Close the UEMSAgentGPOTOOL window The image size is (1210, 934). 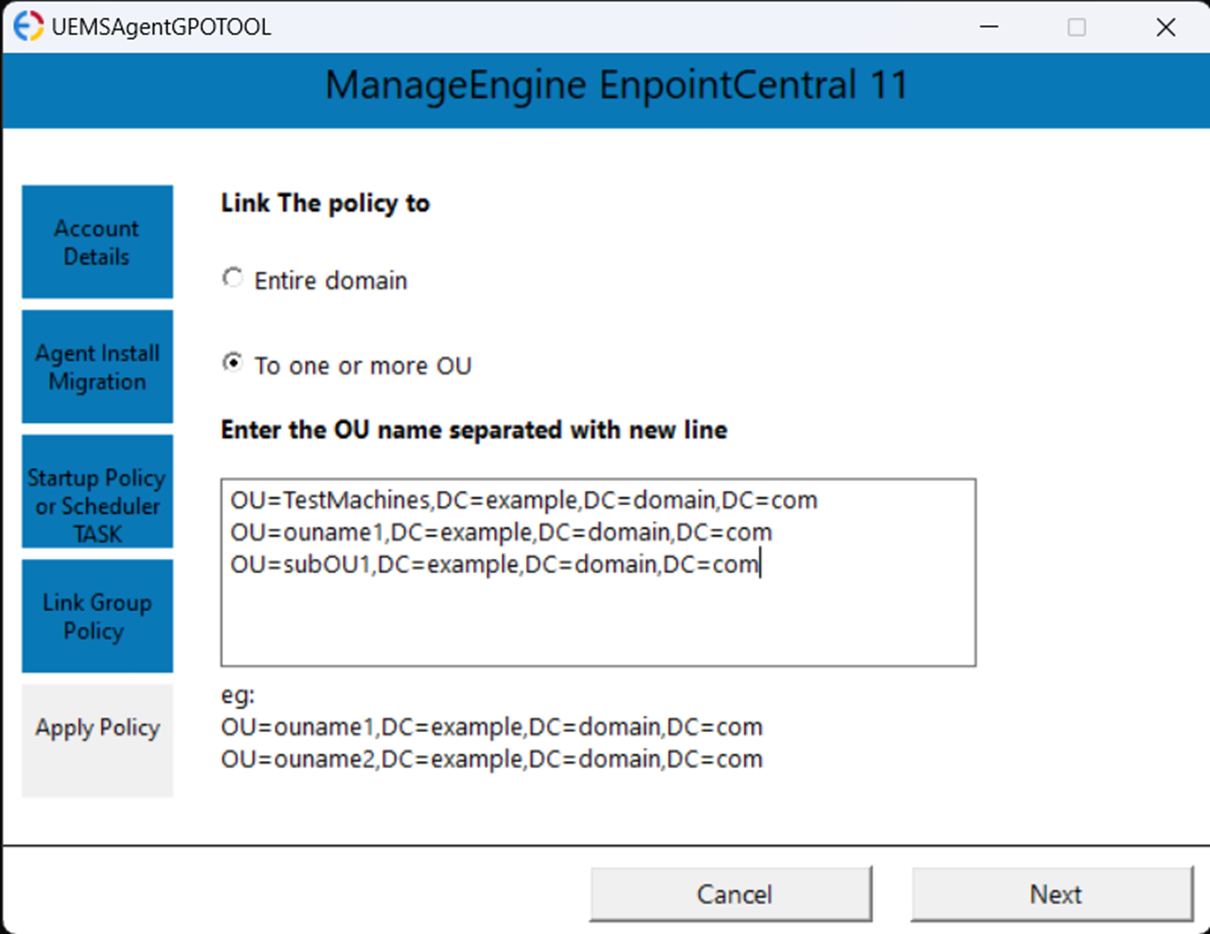(1165, 28)
